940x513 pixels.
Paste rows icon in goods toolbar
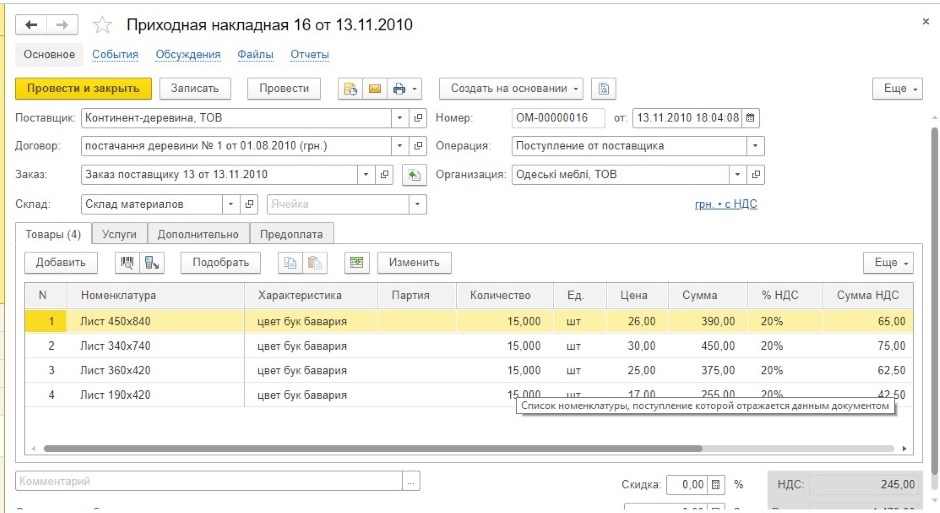315,262
